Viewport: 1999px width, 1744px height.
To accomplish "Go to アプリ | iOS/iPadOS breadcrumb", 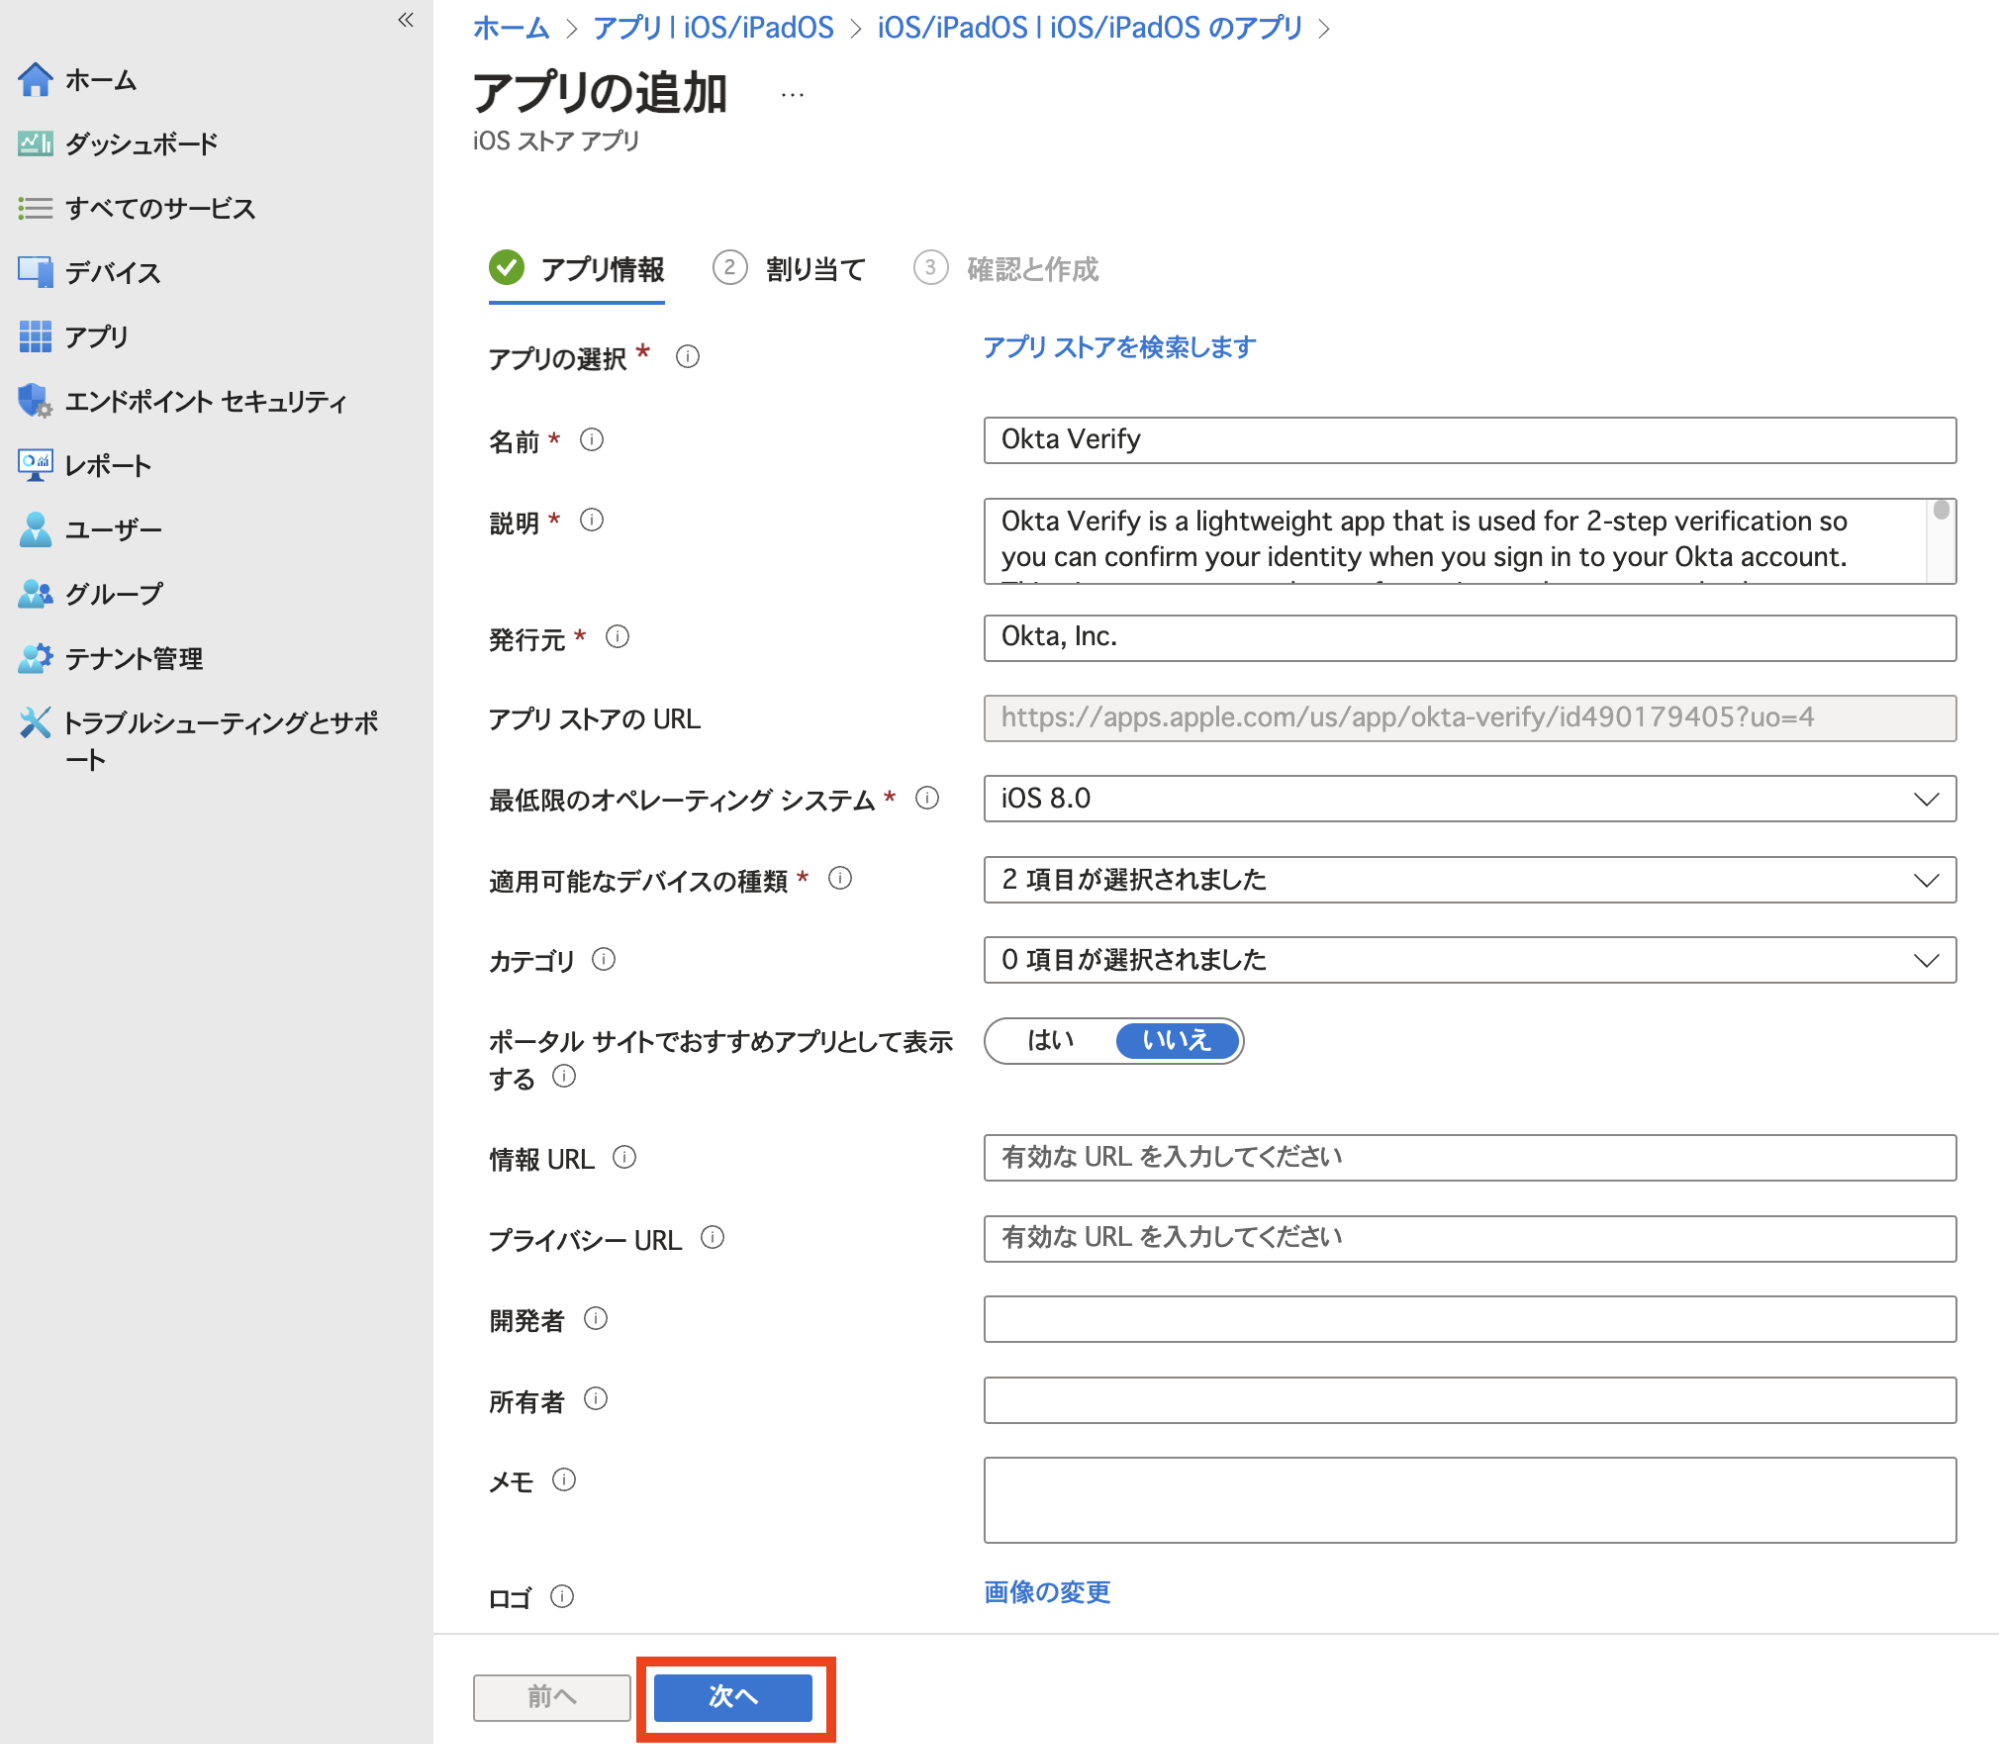I will click(x=713, y=27).
